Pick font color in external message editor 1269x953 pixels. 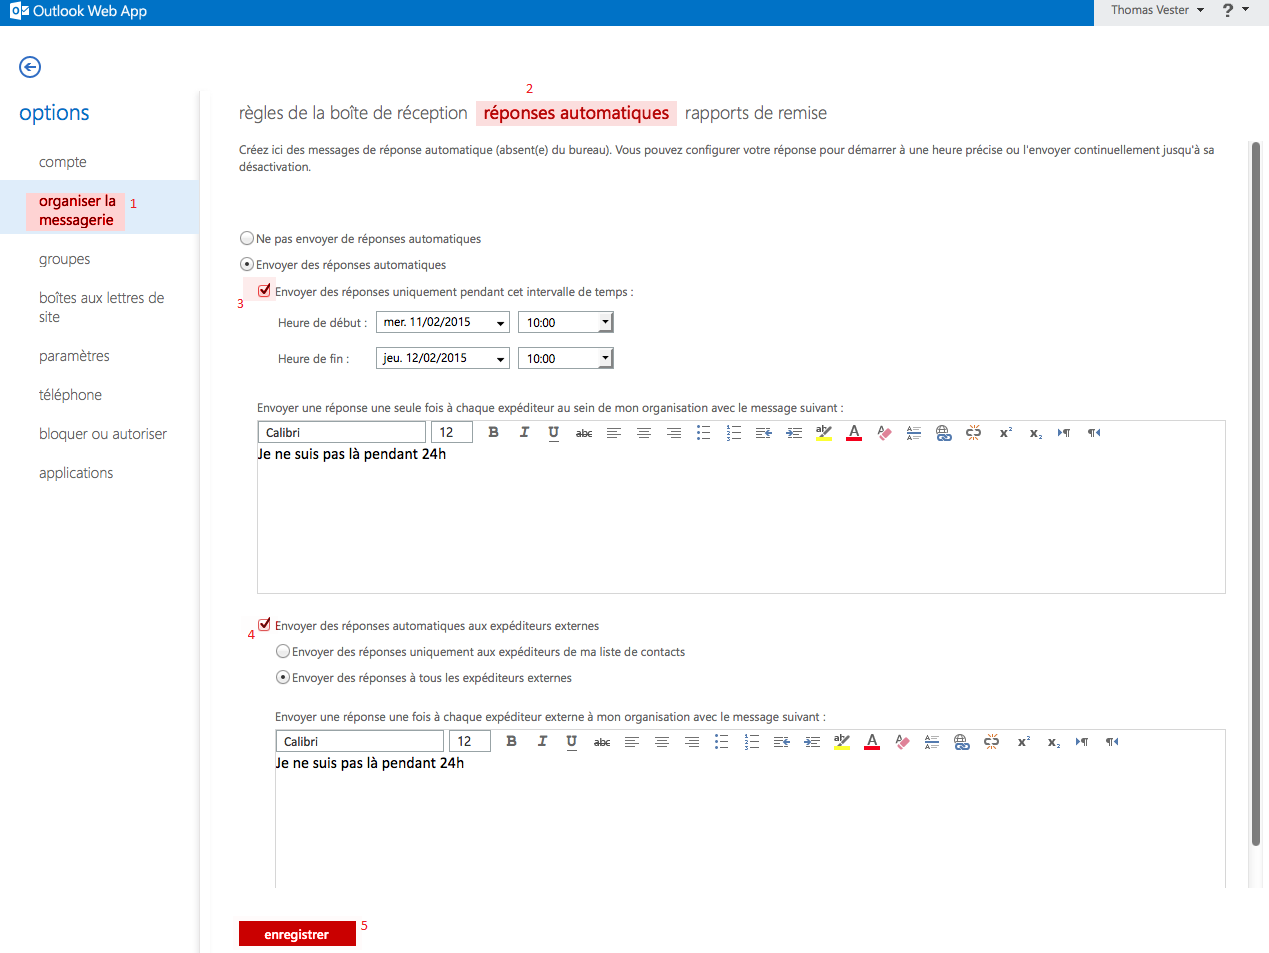pyautogui.click(x=872, y=742)
